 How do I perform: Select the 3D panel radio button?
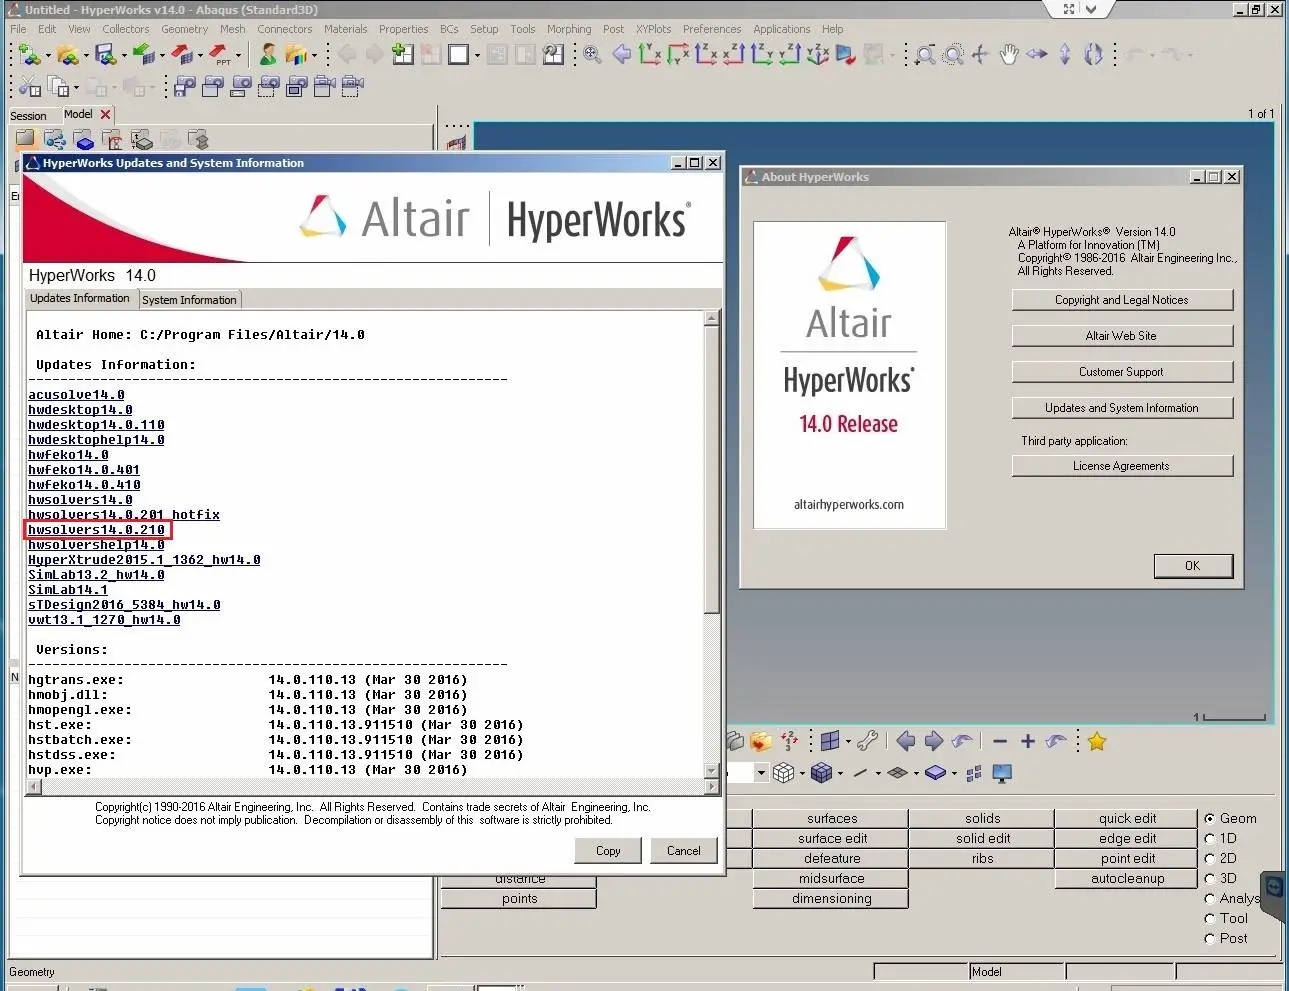coord(1209,878)
